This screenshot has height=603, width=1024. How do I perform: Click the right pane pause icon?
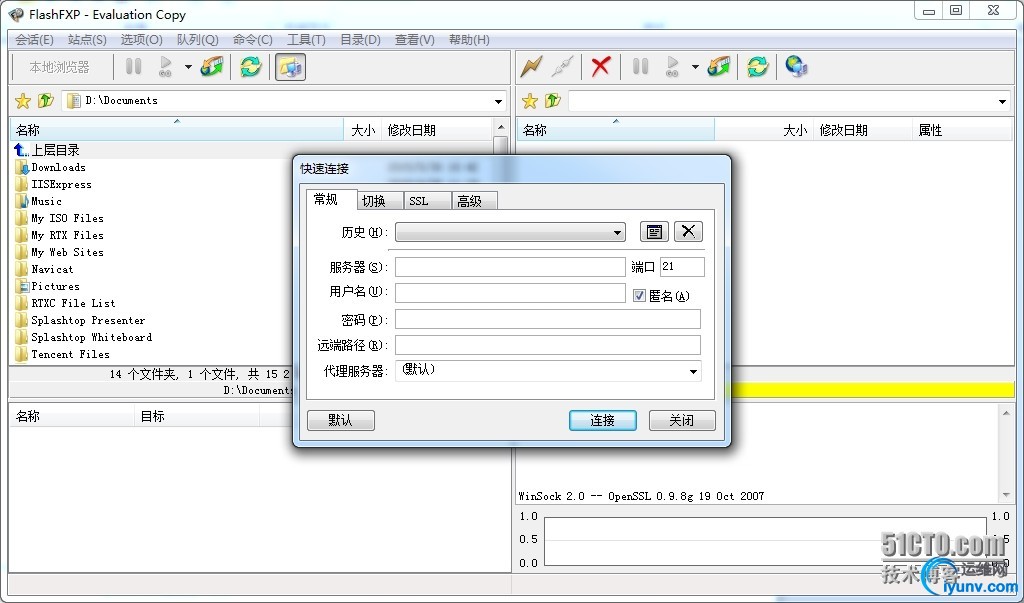[641, 67]
